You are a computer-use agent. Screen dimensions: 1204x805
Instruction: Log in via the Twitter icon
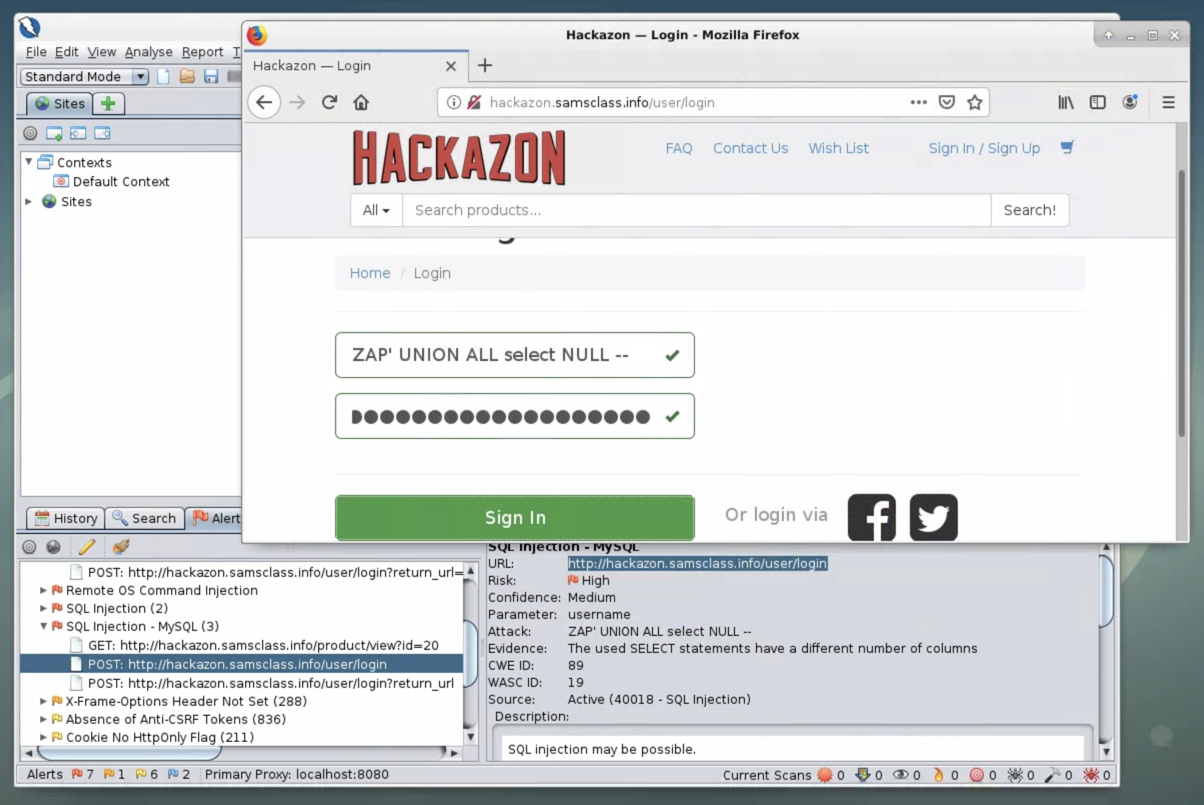934,517
